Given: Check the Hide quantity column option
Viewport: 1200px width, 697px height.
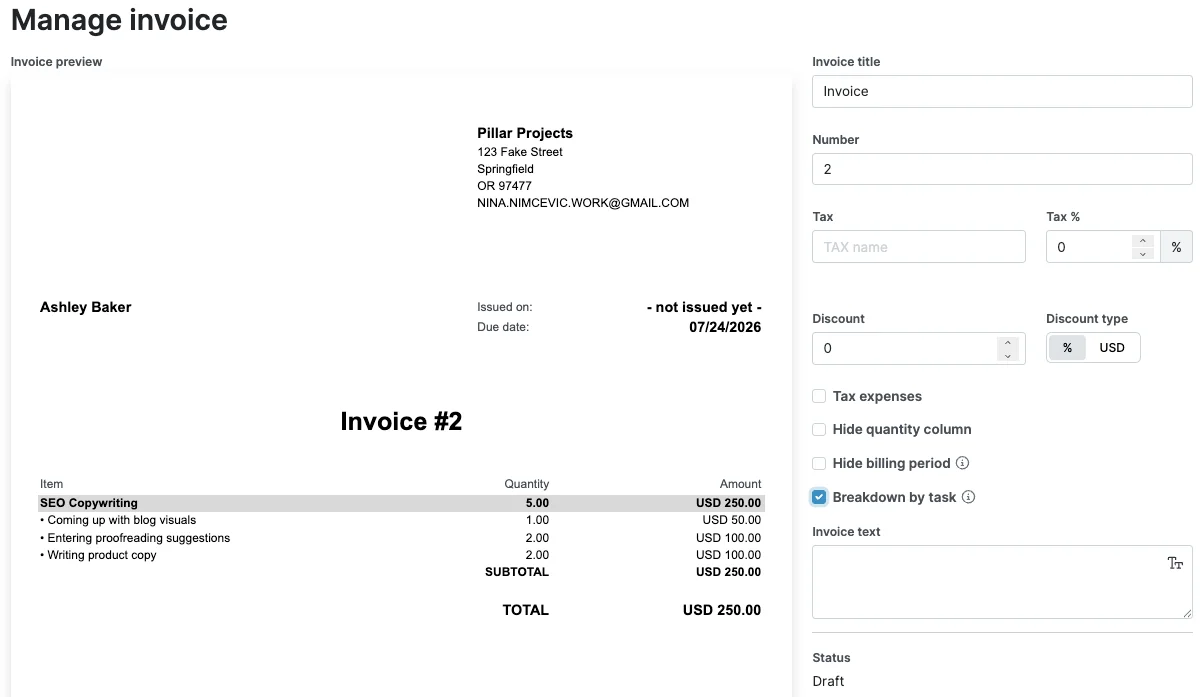Looking at the screenshot, I should [819, 429].
